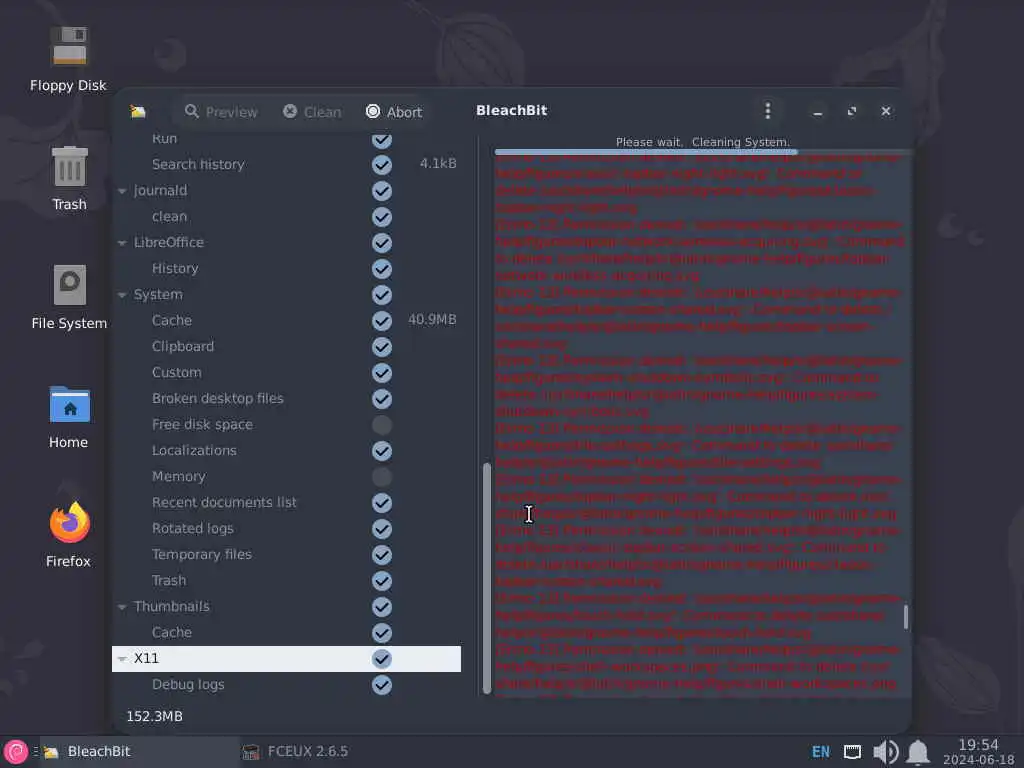This screenshot has height=768, width=1024.
Task: Click the Clean button
Action: pos(312,112)
